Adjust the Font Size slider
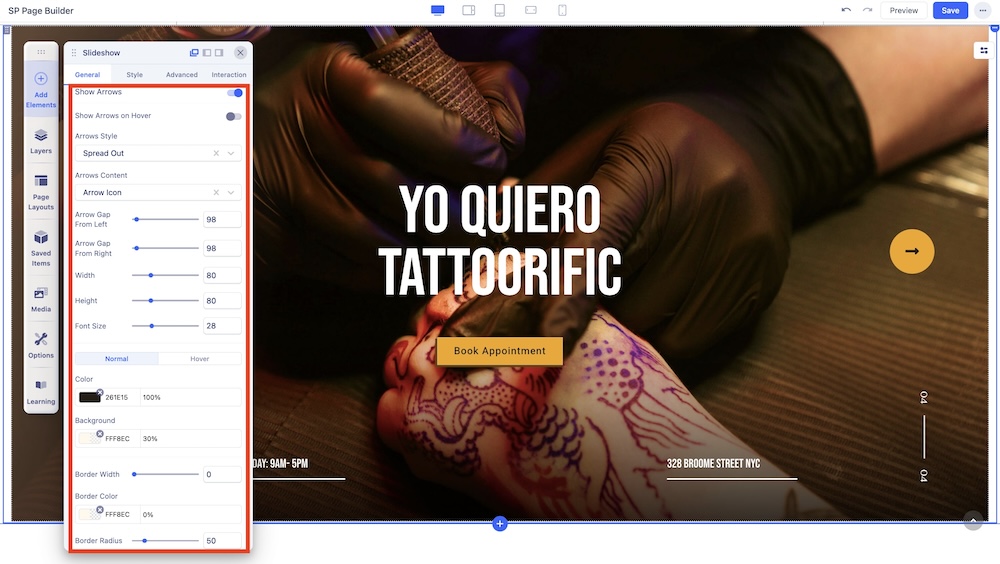1000x564 pixels. (165, 326)
